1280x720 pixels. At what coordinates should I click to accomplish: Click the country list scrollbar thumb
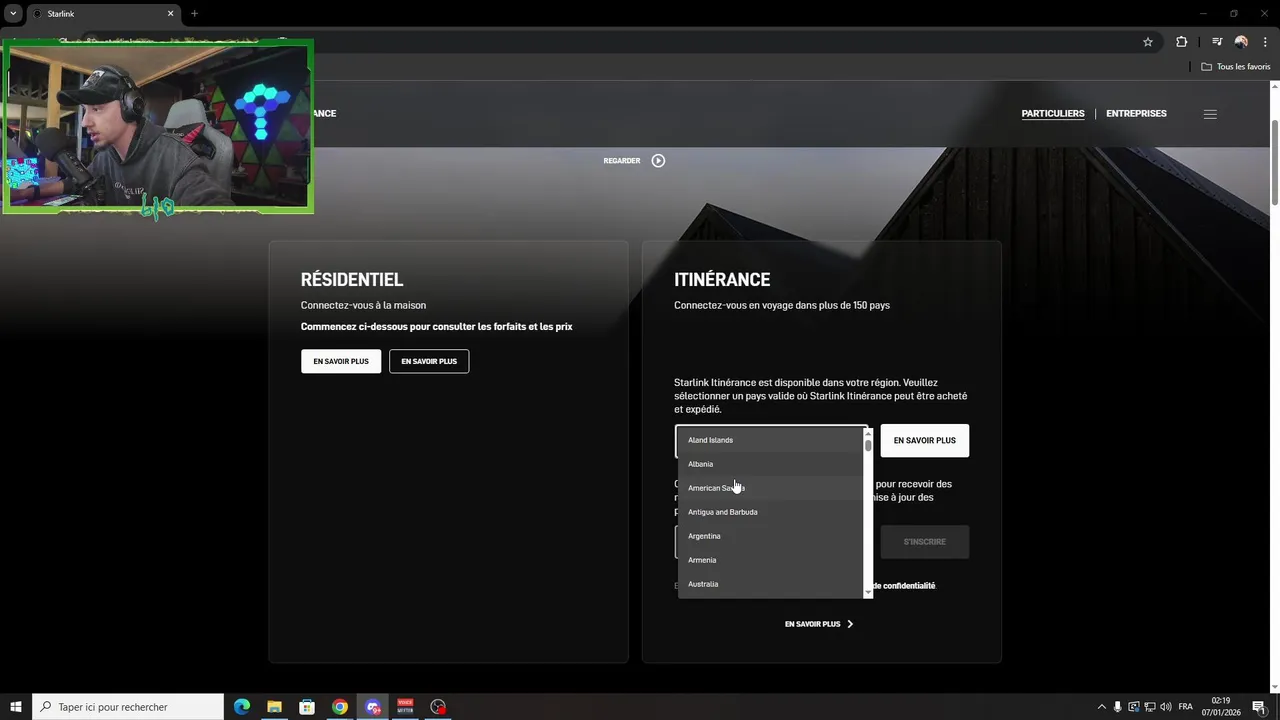[868, 445]
